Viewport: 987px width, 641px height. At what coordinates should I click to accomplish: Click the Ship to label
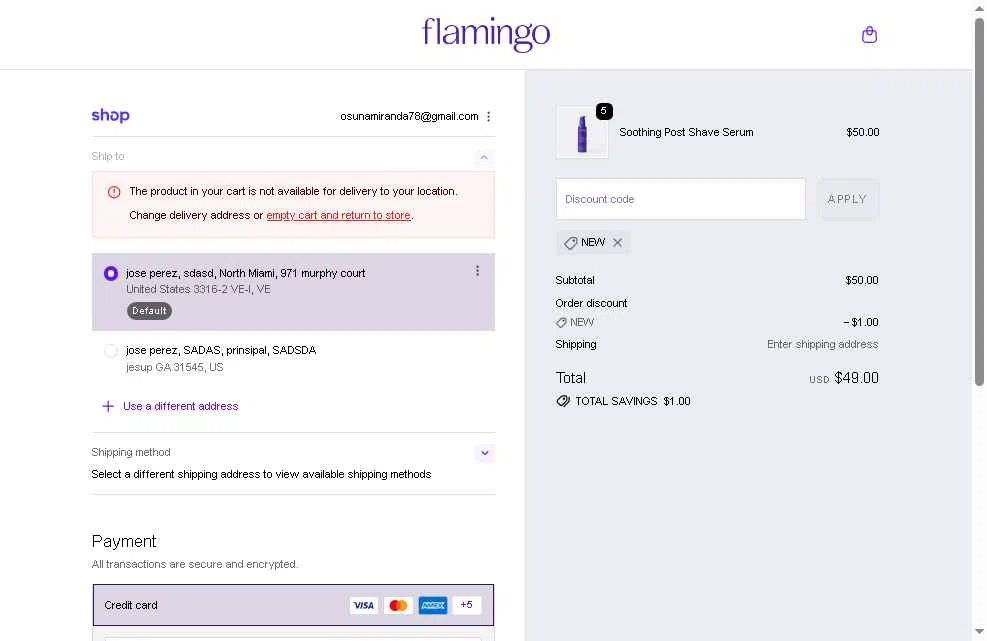108,156
